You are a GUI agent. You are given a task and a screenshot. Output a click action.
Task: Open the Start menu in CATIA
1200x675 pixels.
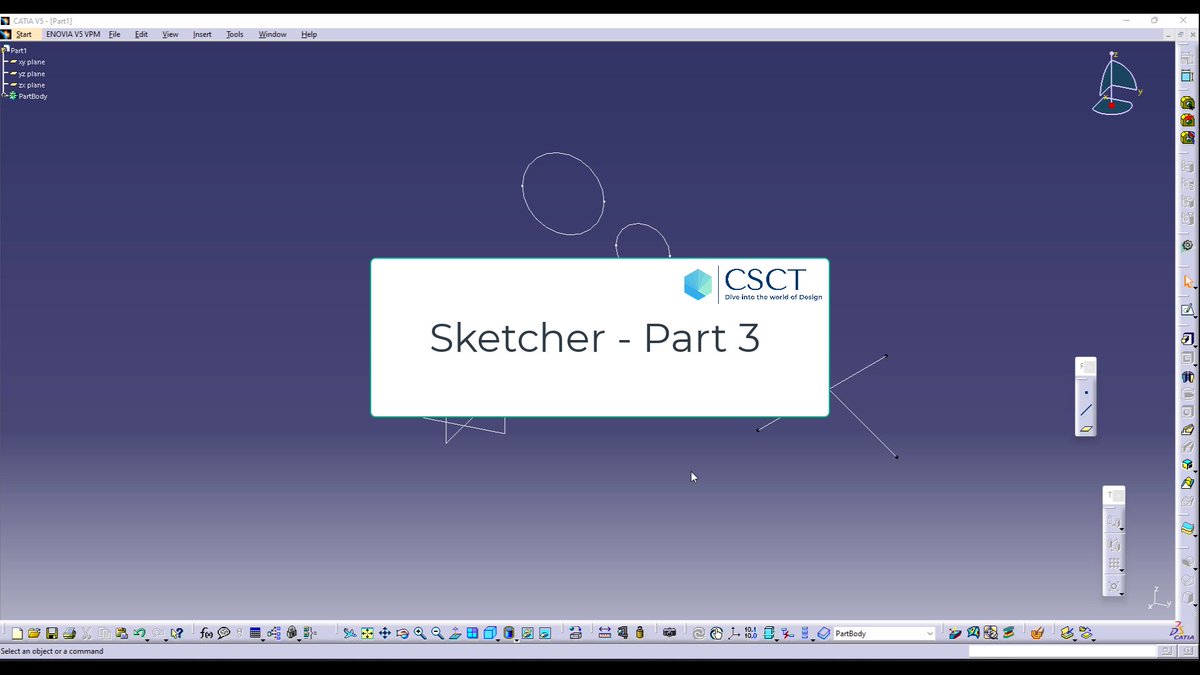(x=23, y=34)
